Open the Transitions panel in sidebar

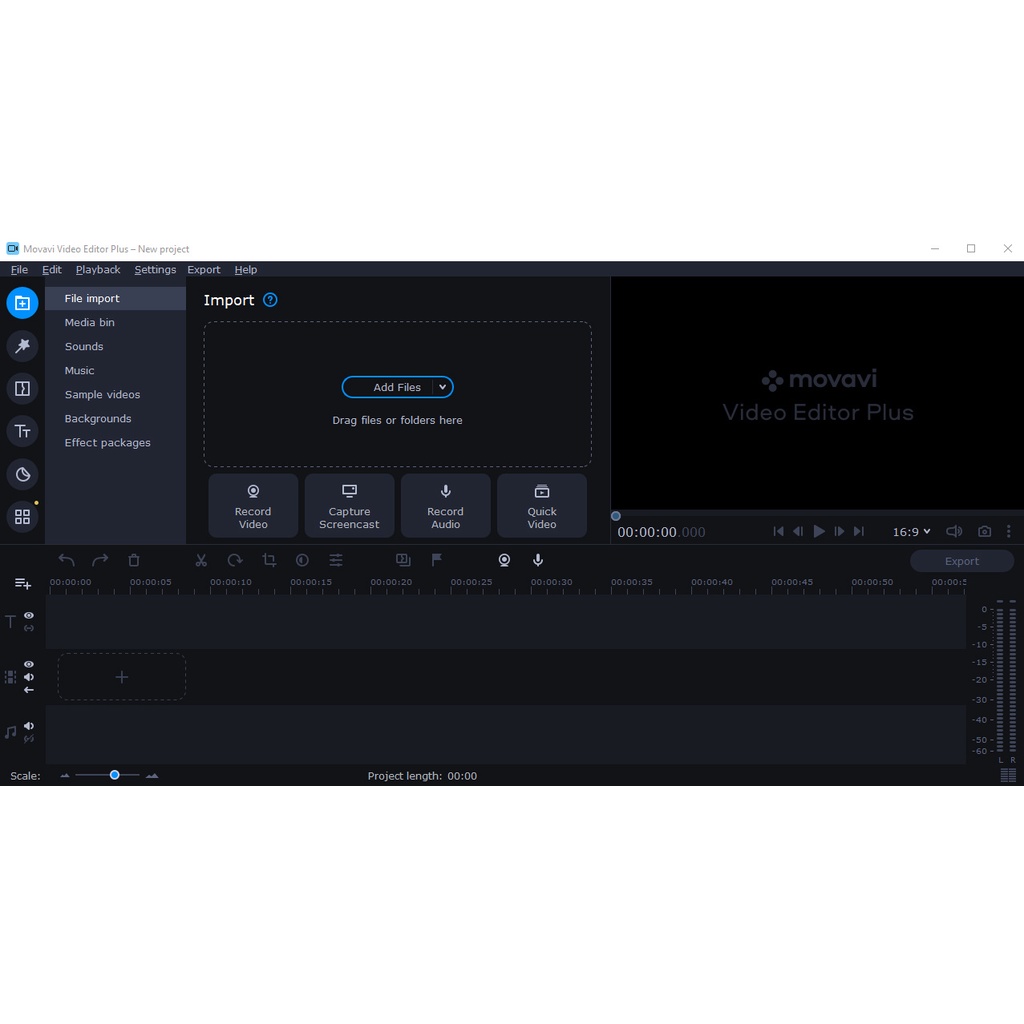point(22,389)
